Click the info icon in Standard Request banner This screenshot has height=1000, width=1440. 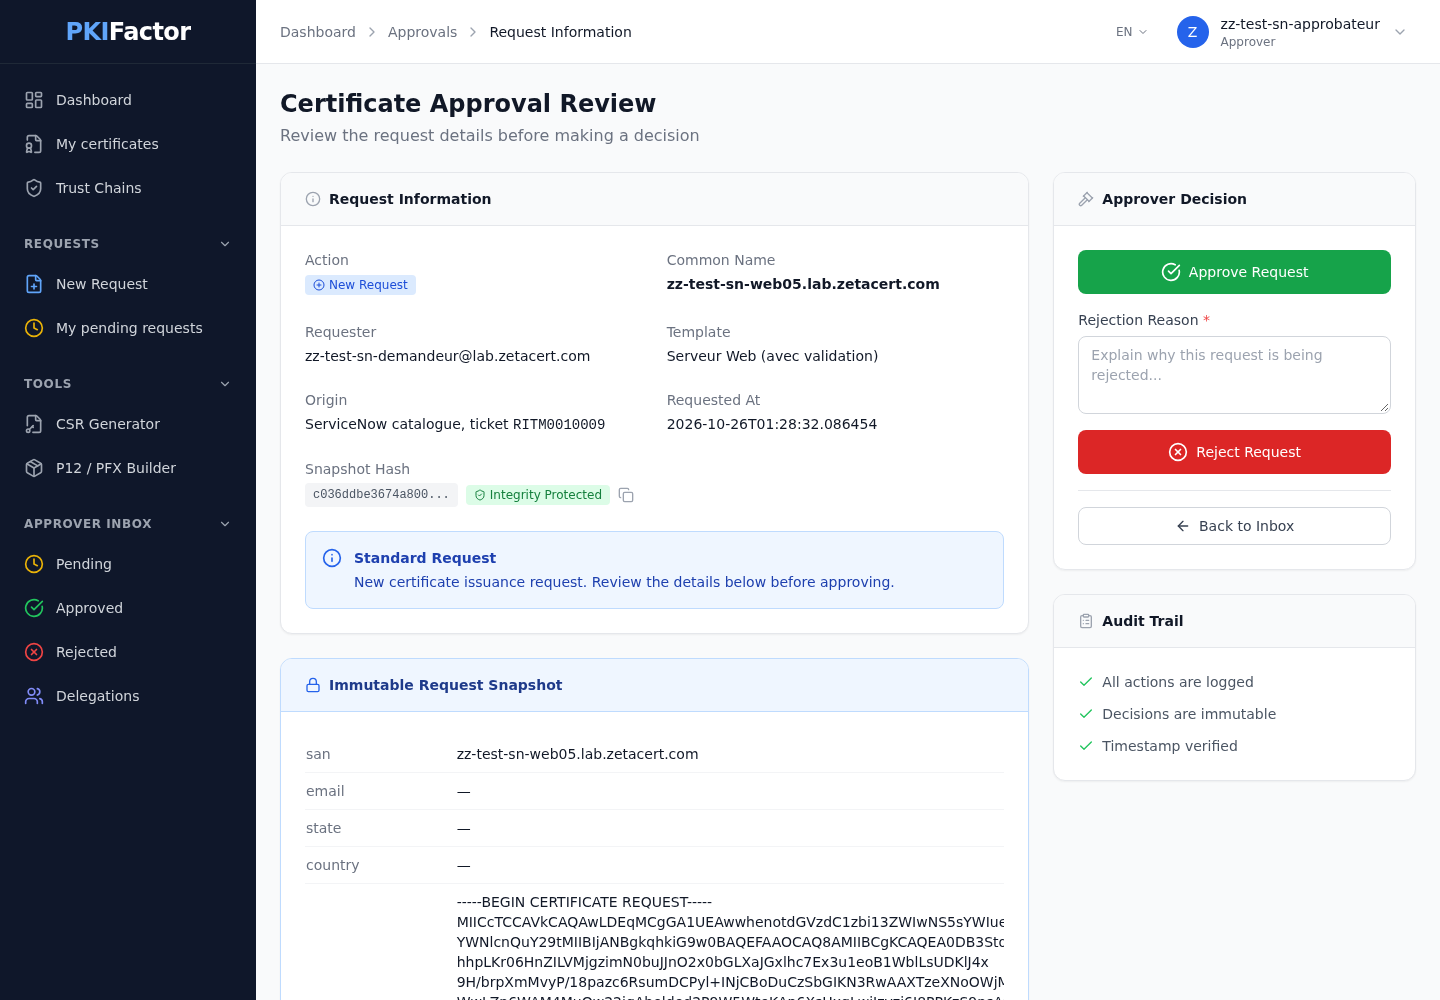332,558
